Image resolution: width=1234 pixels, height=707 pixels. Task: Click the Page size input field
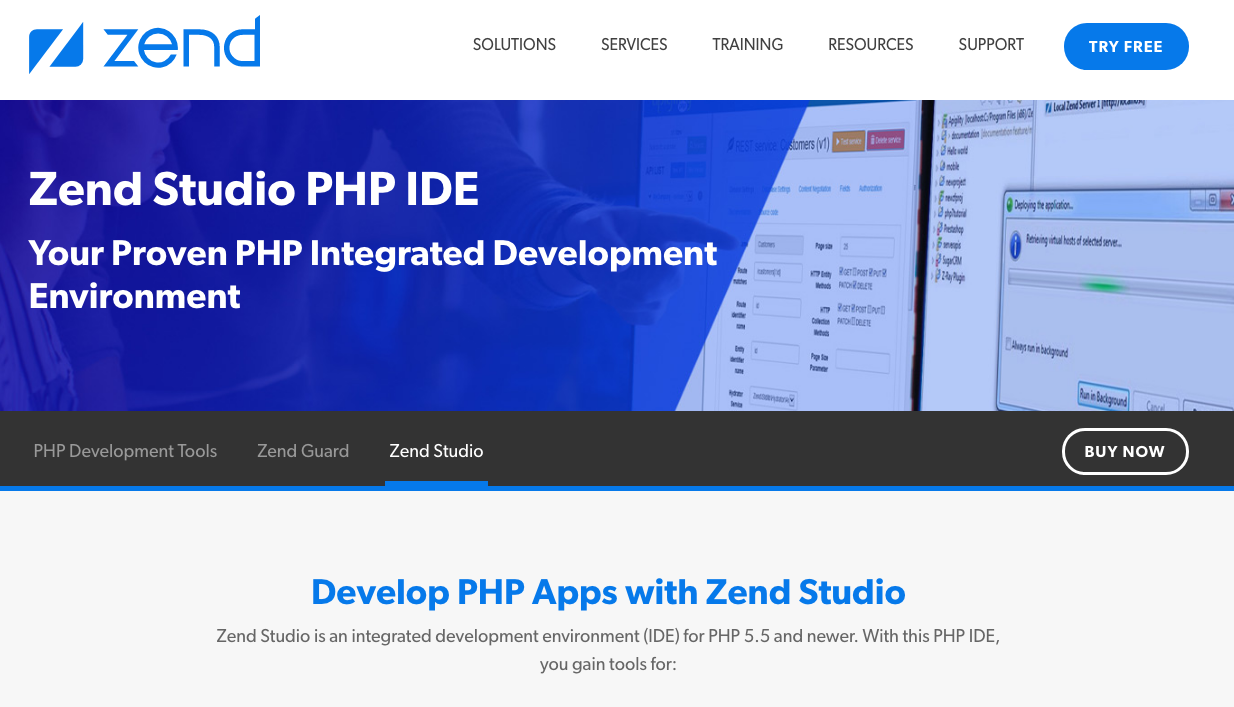click(866, 248)
